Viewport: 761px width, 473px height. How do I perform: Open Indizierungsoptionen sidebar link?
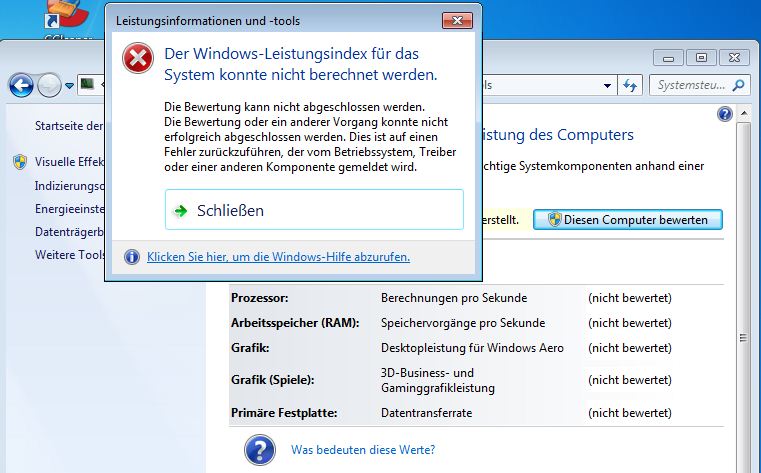69,186
